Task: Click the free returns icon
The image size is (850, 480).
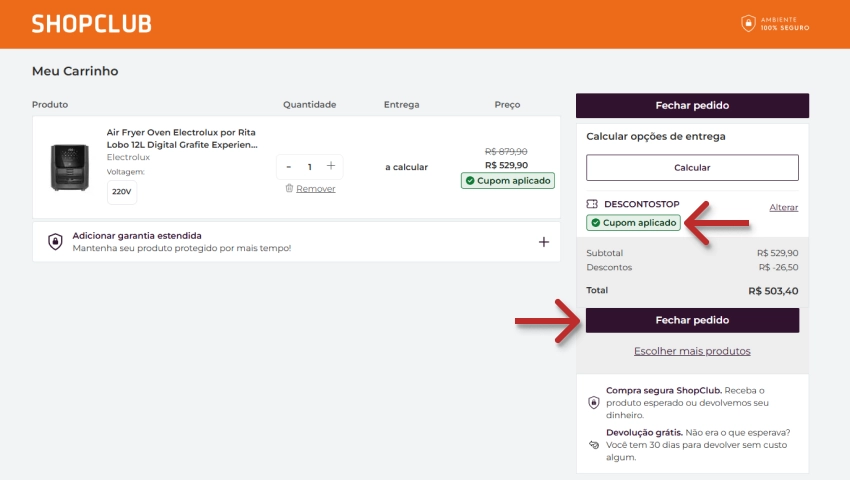Action: (594, 444)
